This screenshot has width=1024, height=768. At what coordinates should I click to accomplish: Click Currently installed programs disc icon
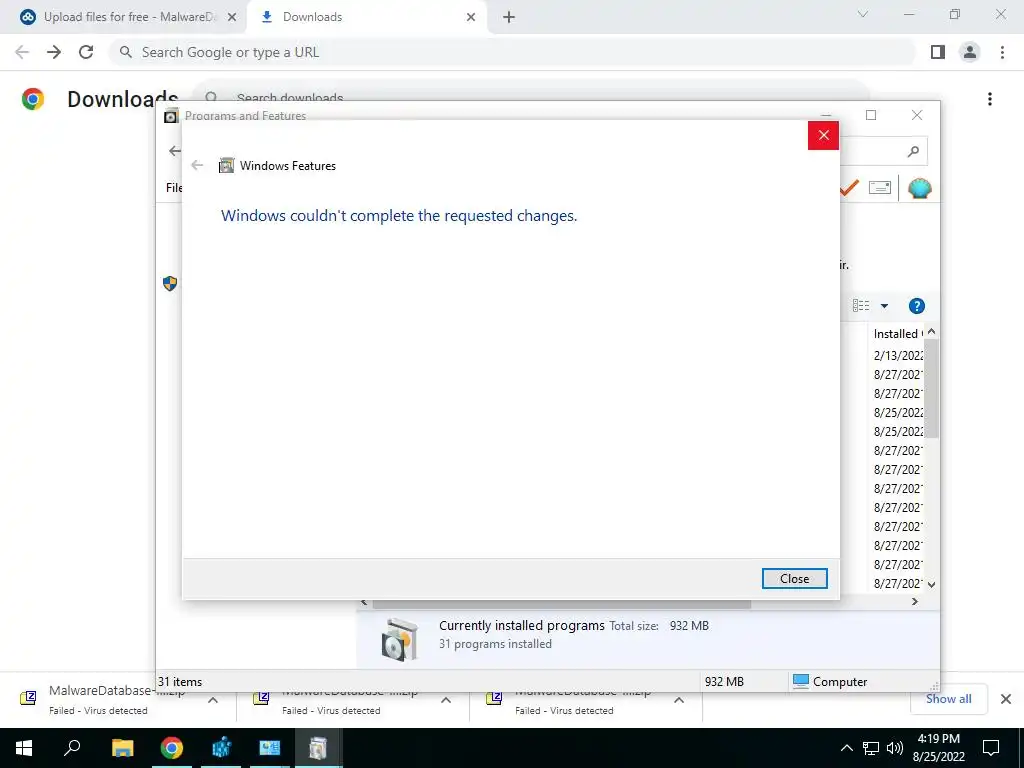coord(400,639)
